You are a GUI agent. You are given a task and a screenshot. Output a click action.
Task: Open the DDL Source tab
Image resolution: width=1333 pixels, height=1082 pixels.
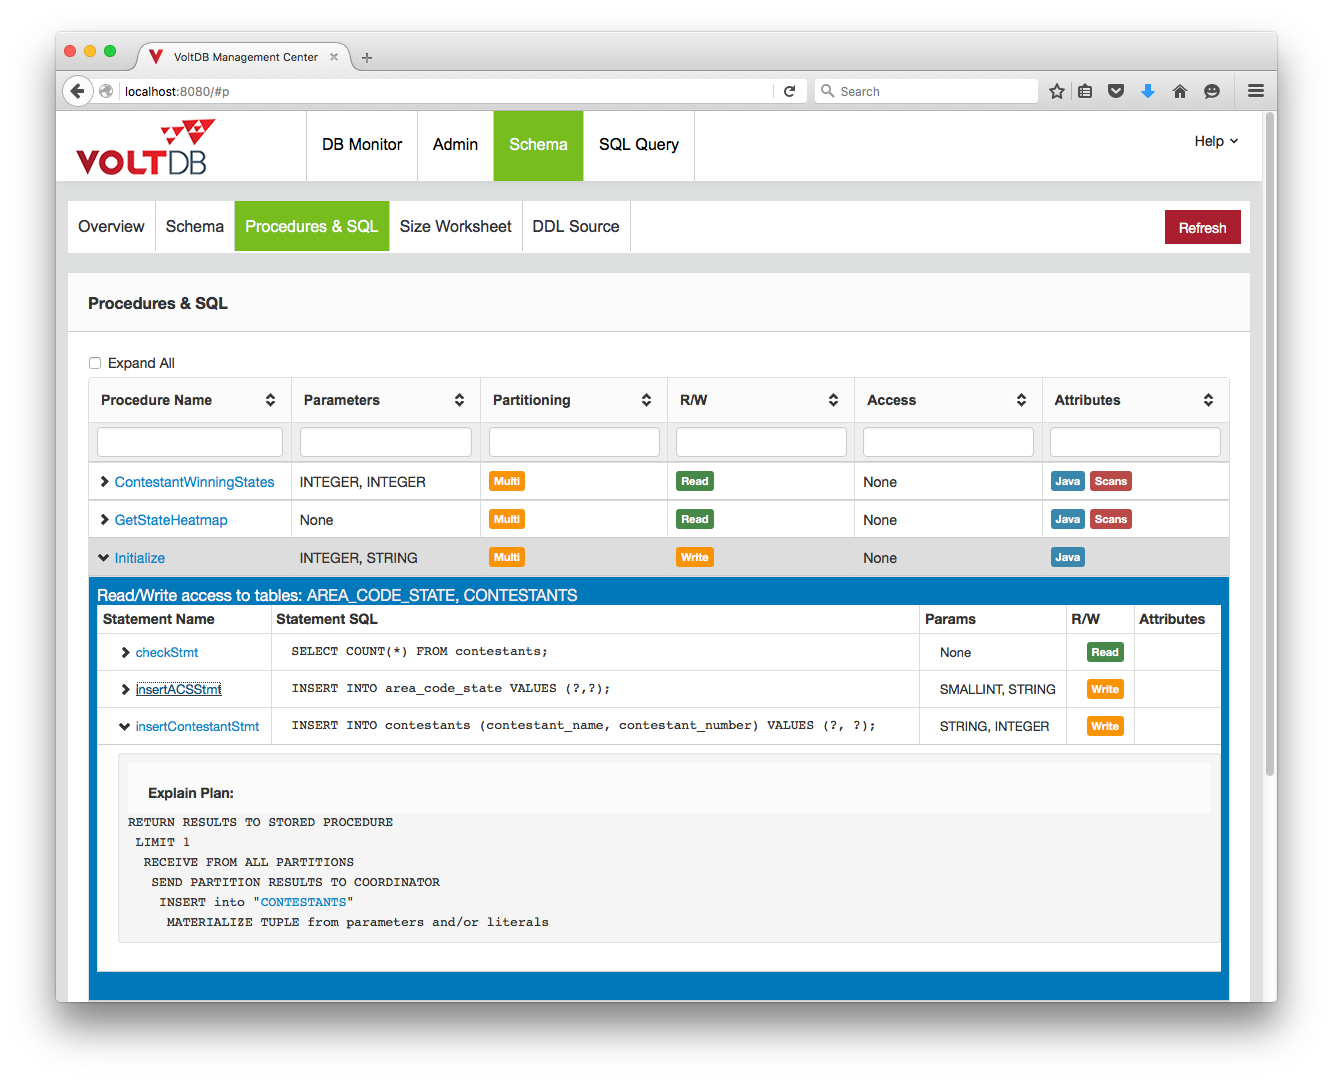575,227
